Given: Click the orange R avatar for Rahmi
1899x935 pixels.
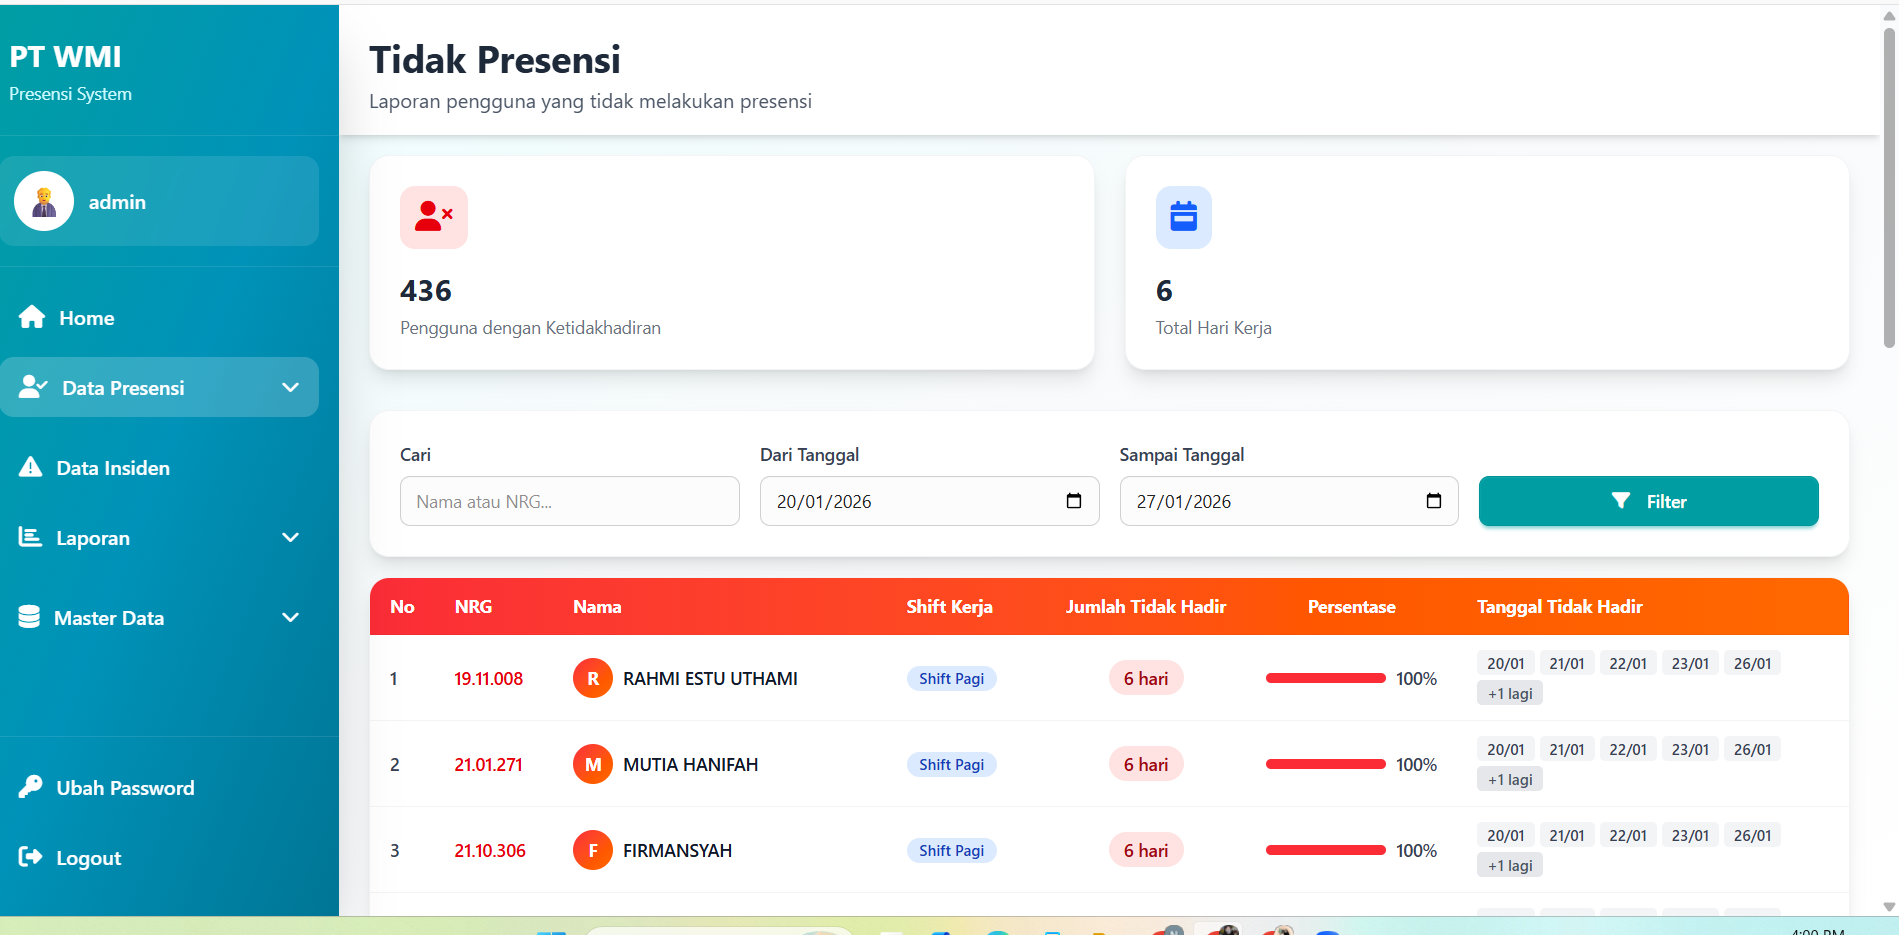Looking at the screenshot, I should pyautogui.click(x=592, y=679).
